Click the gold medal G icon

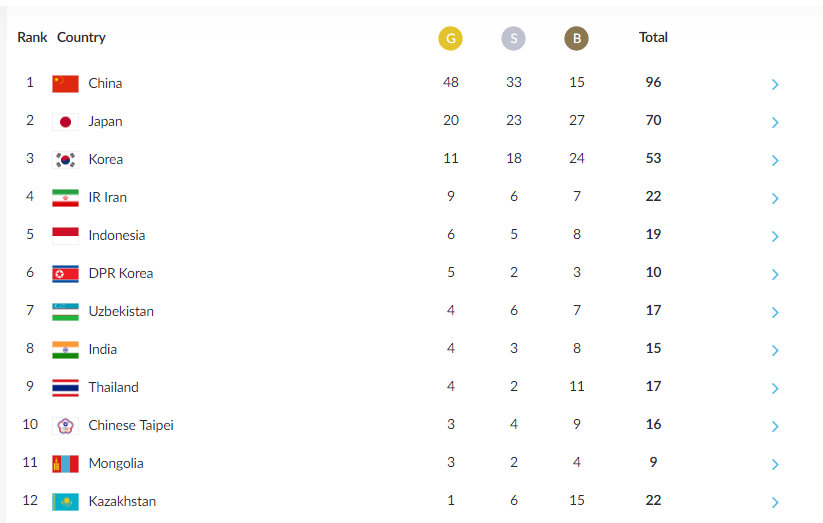pyautogui.click(x=451, y=39)
